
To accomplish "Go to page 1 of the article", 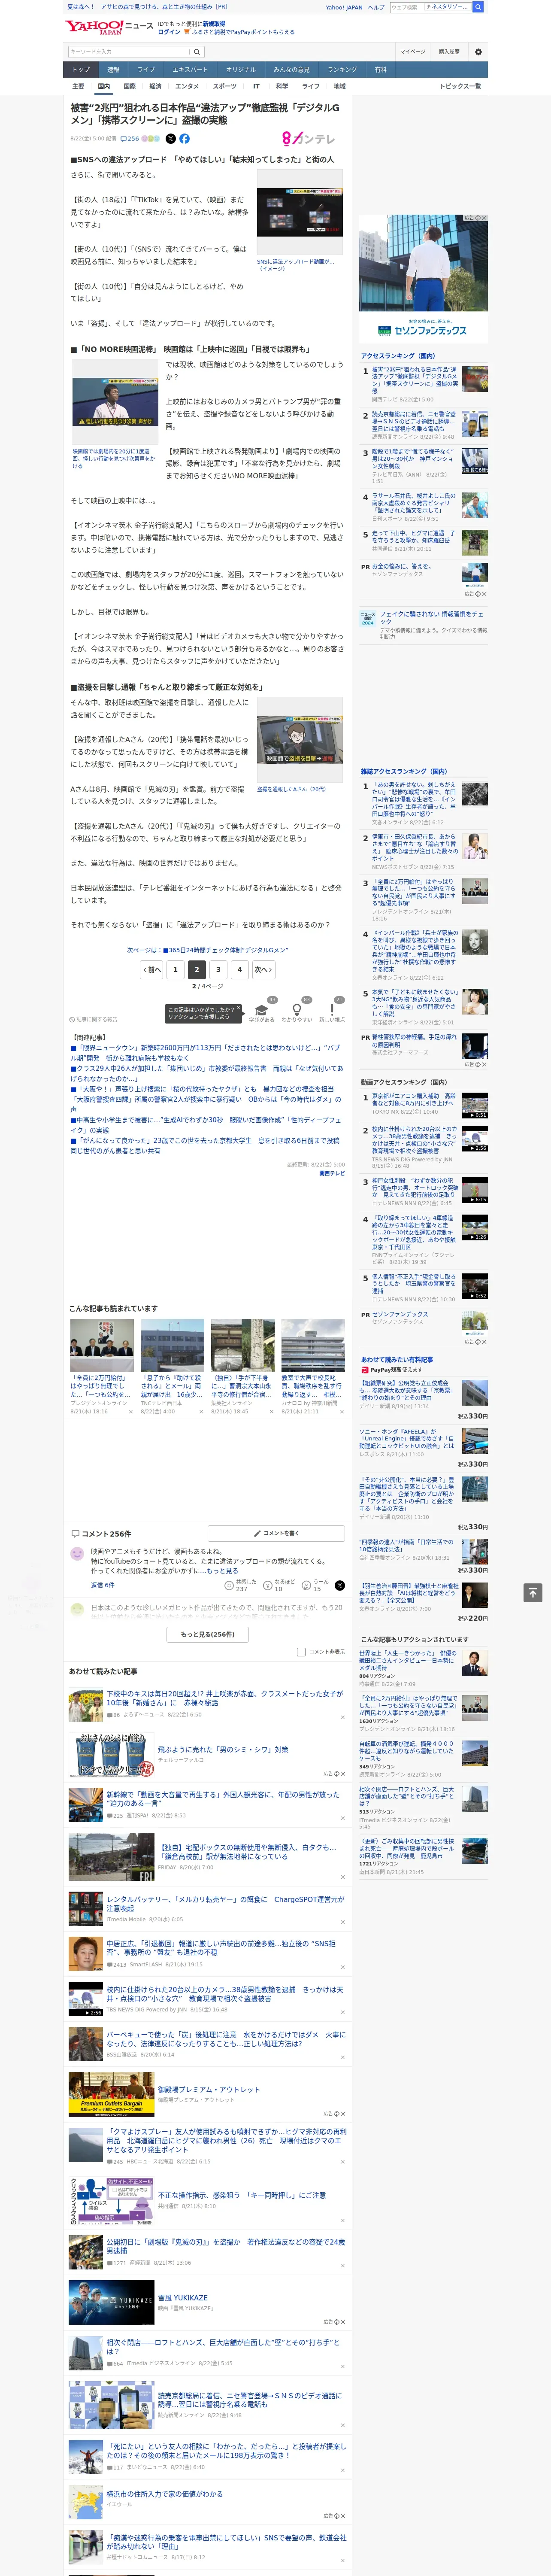I will [175, 969].
